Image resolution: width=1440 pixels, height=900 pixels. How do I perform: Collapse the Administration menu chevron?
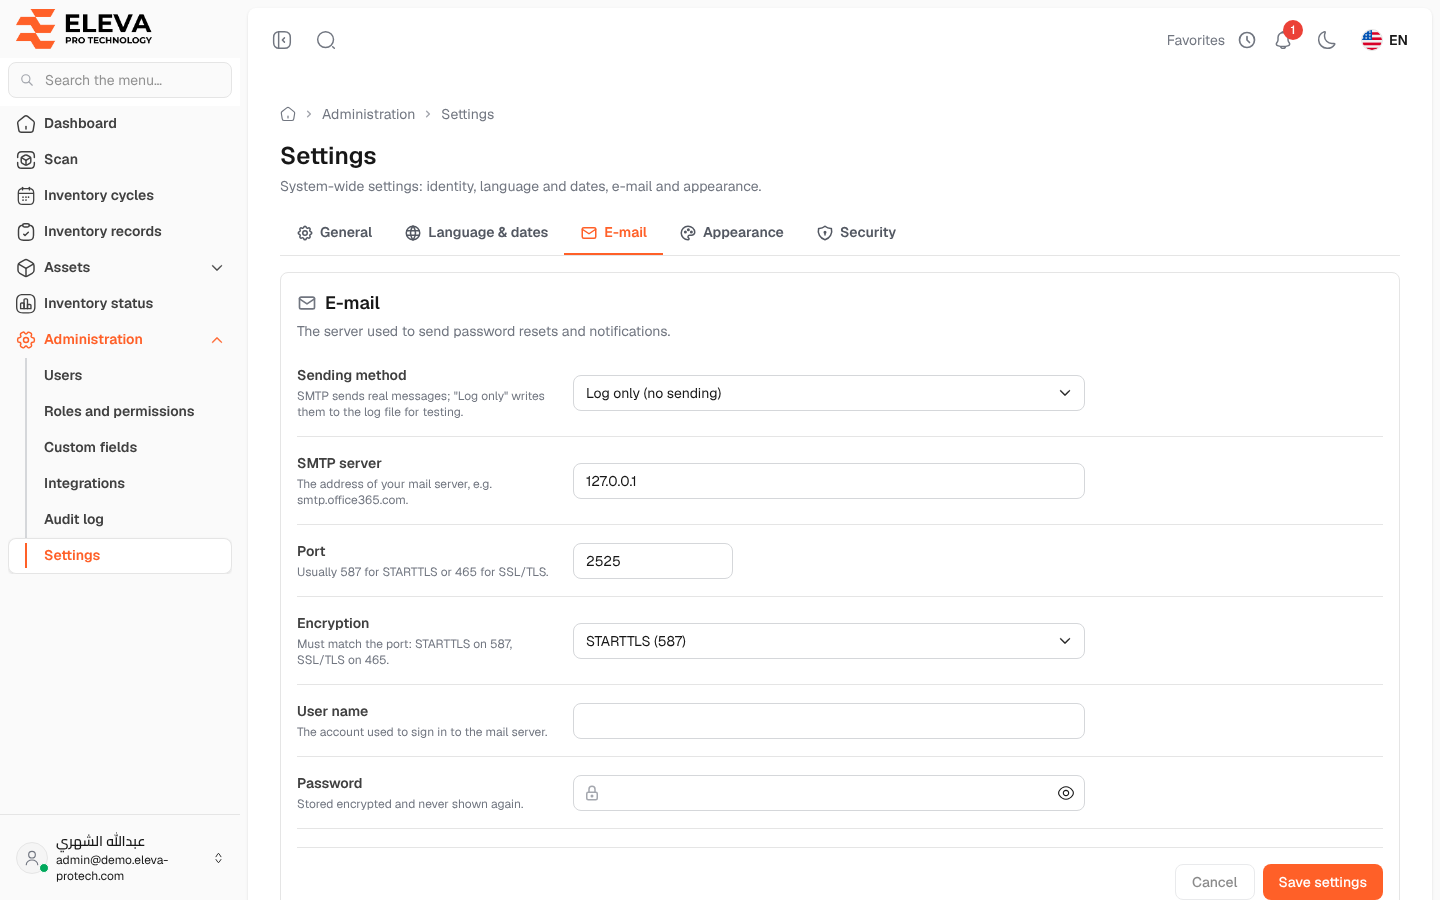217,340
